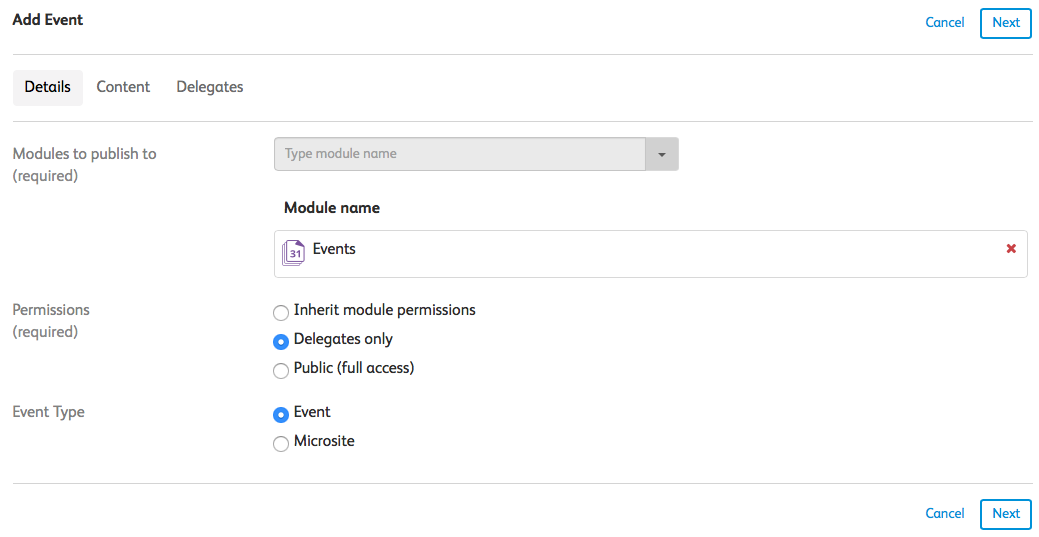
Task: Switch to the Details tab
Action: pos(47,87)
